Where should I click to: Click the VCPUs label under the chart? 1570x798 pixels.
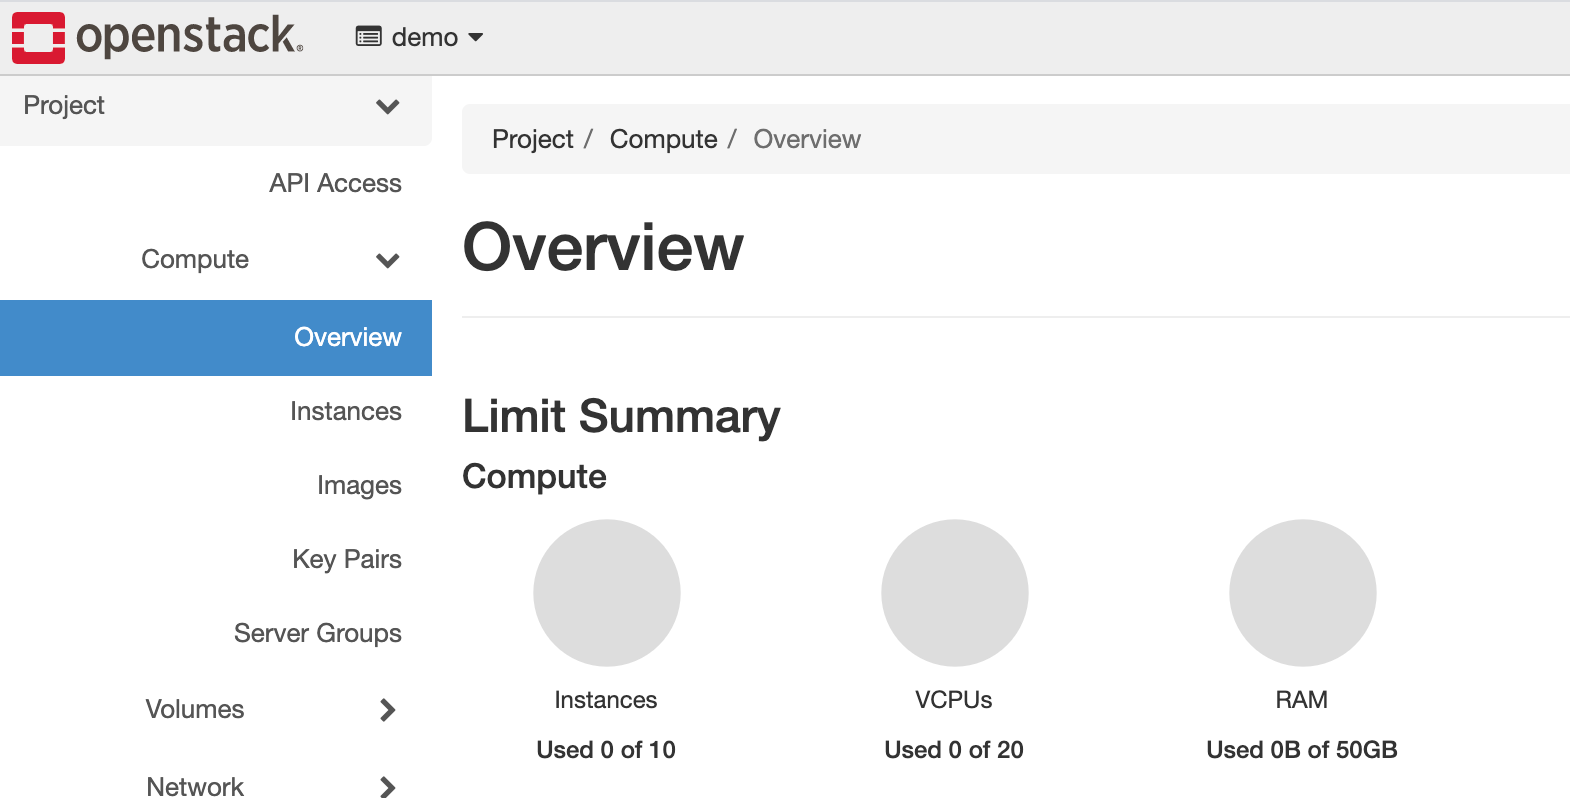954,700
